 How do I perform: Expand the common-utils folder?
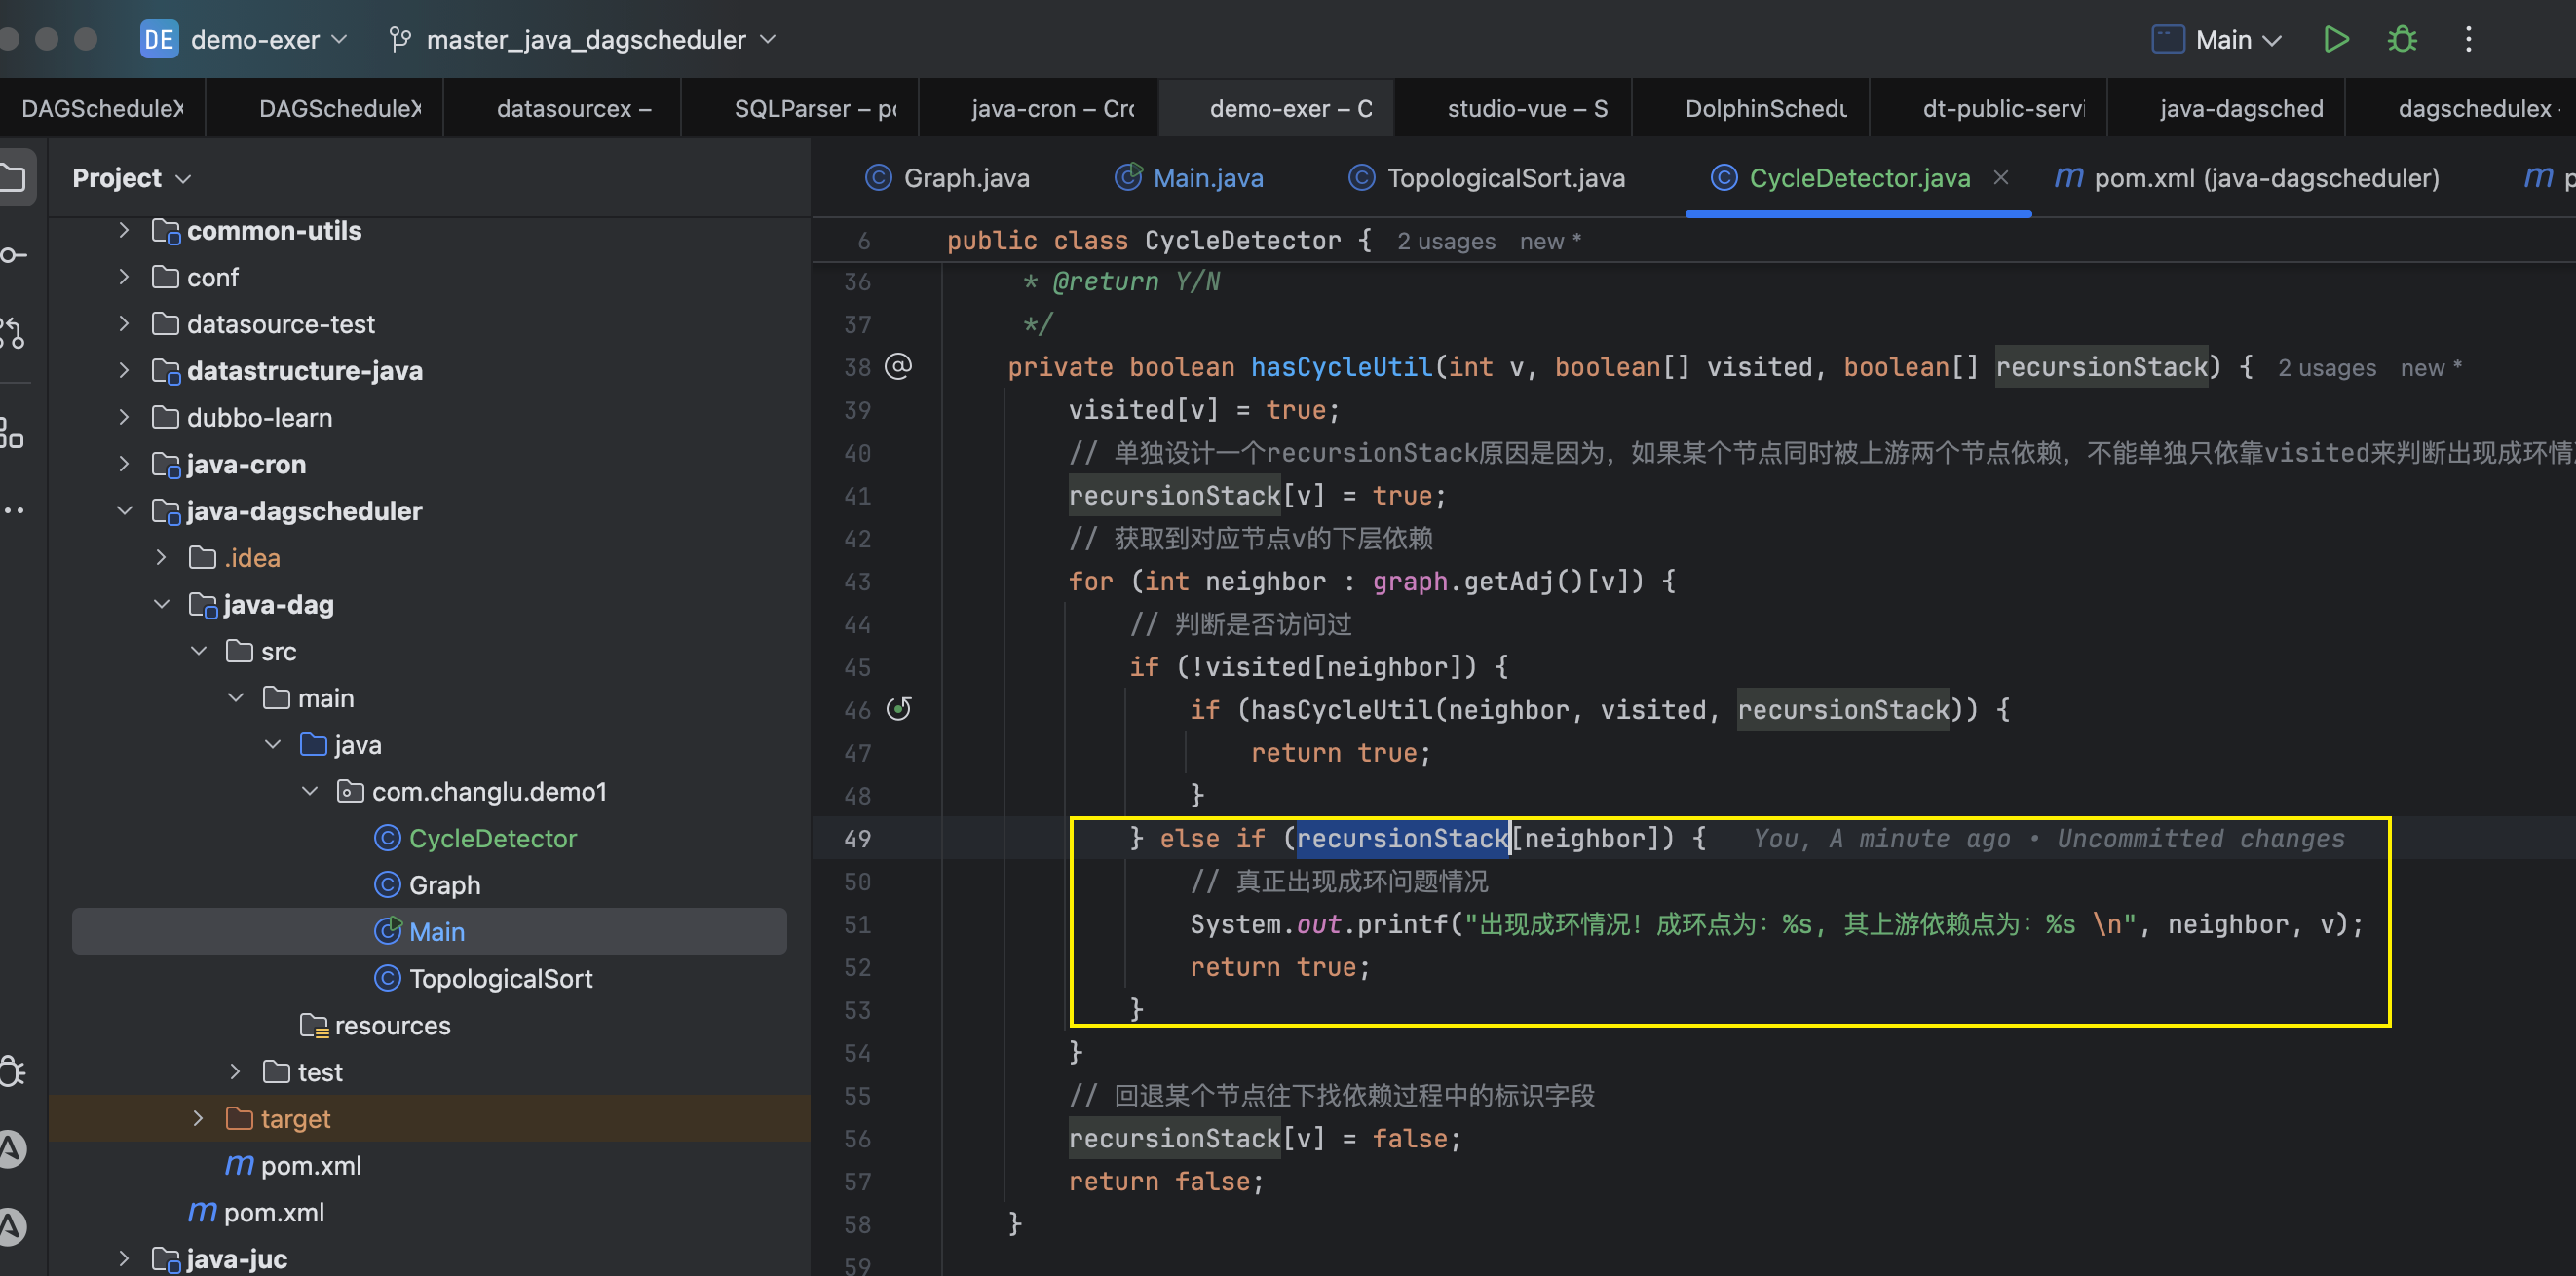(124, 230)
